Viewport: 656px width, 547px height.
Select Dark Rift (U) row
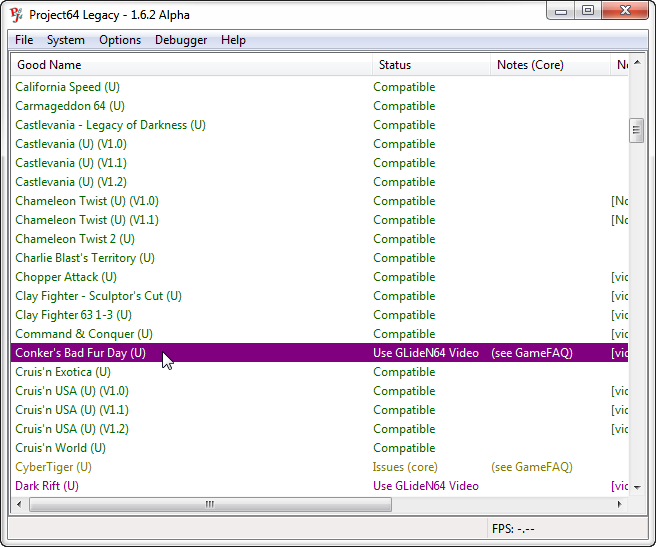click(320, 486)
